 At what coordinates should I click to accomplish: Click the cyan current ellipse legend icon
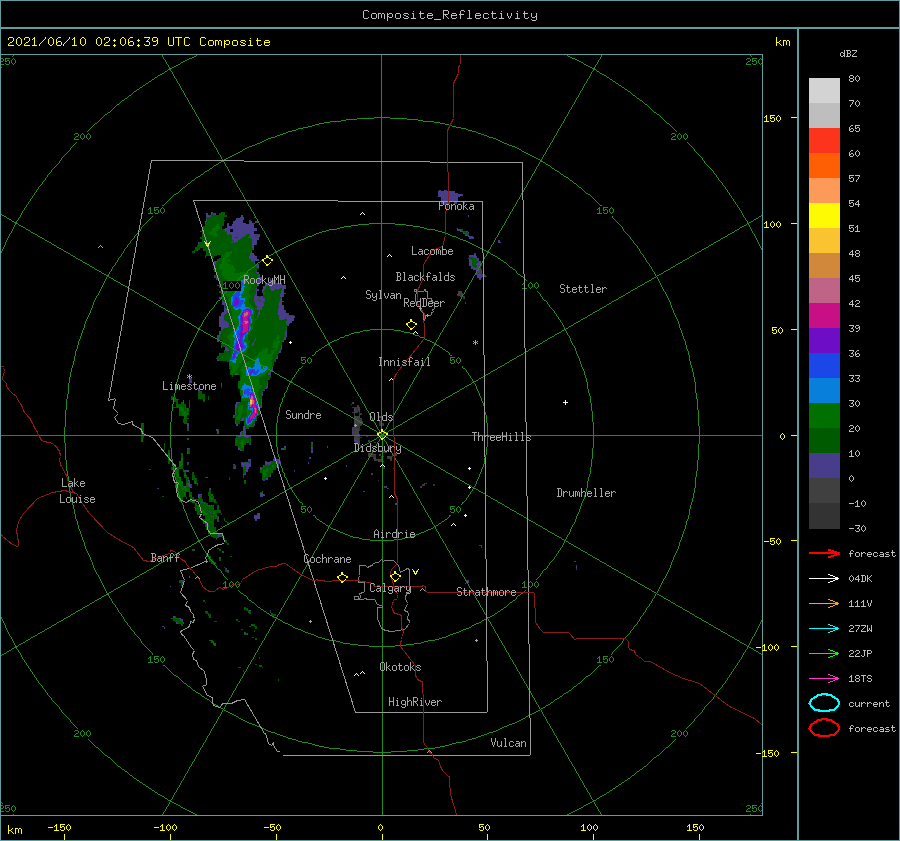(x=824, y=703)
